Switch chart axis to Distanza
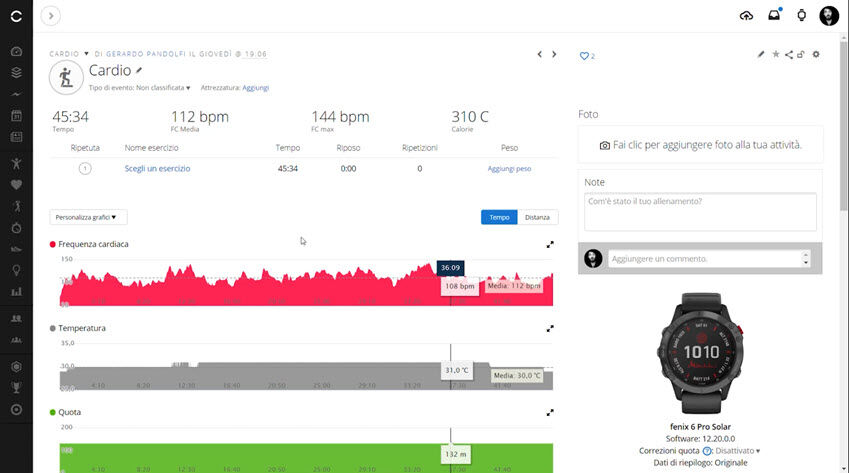This screenshot has width=849, height=473. [x=538, y=217]
